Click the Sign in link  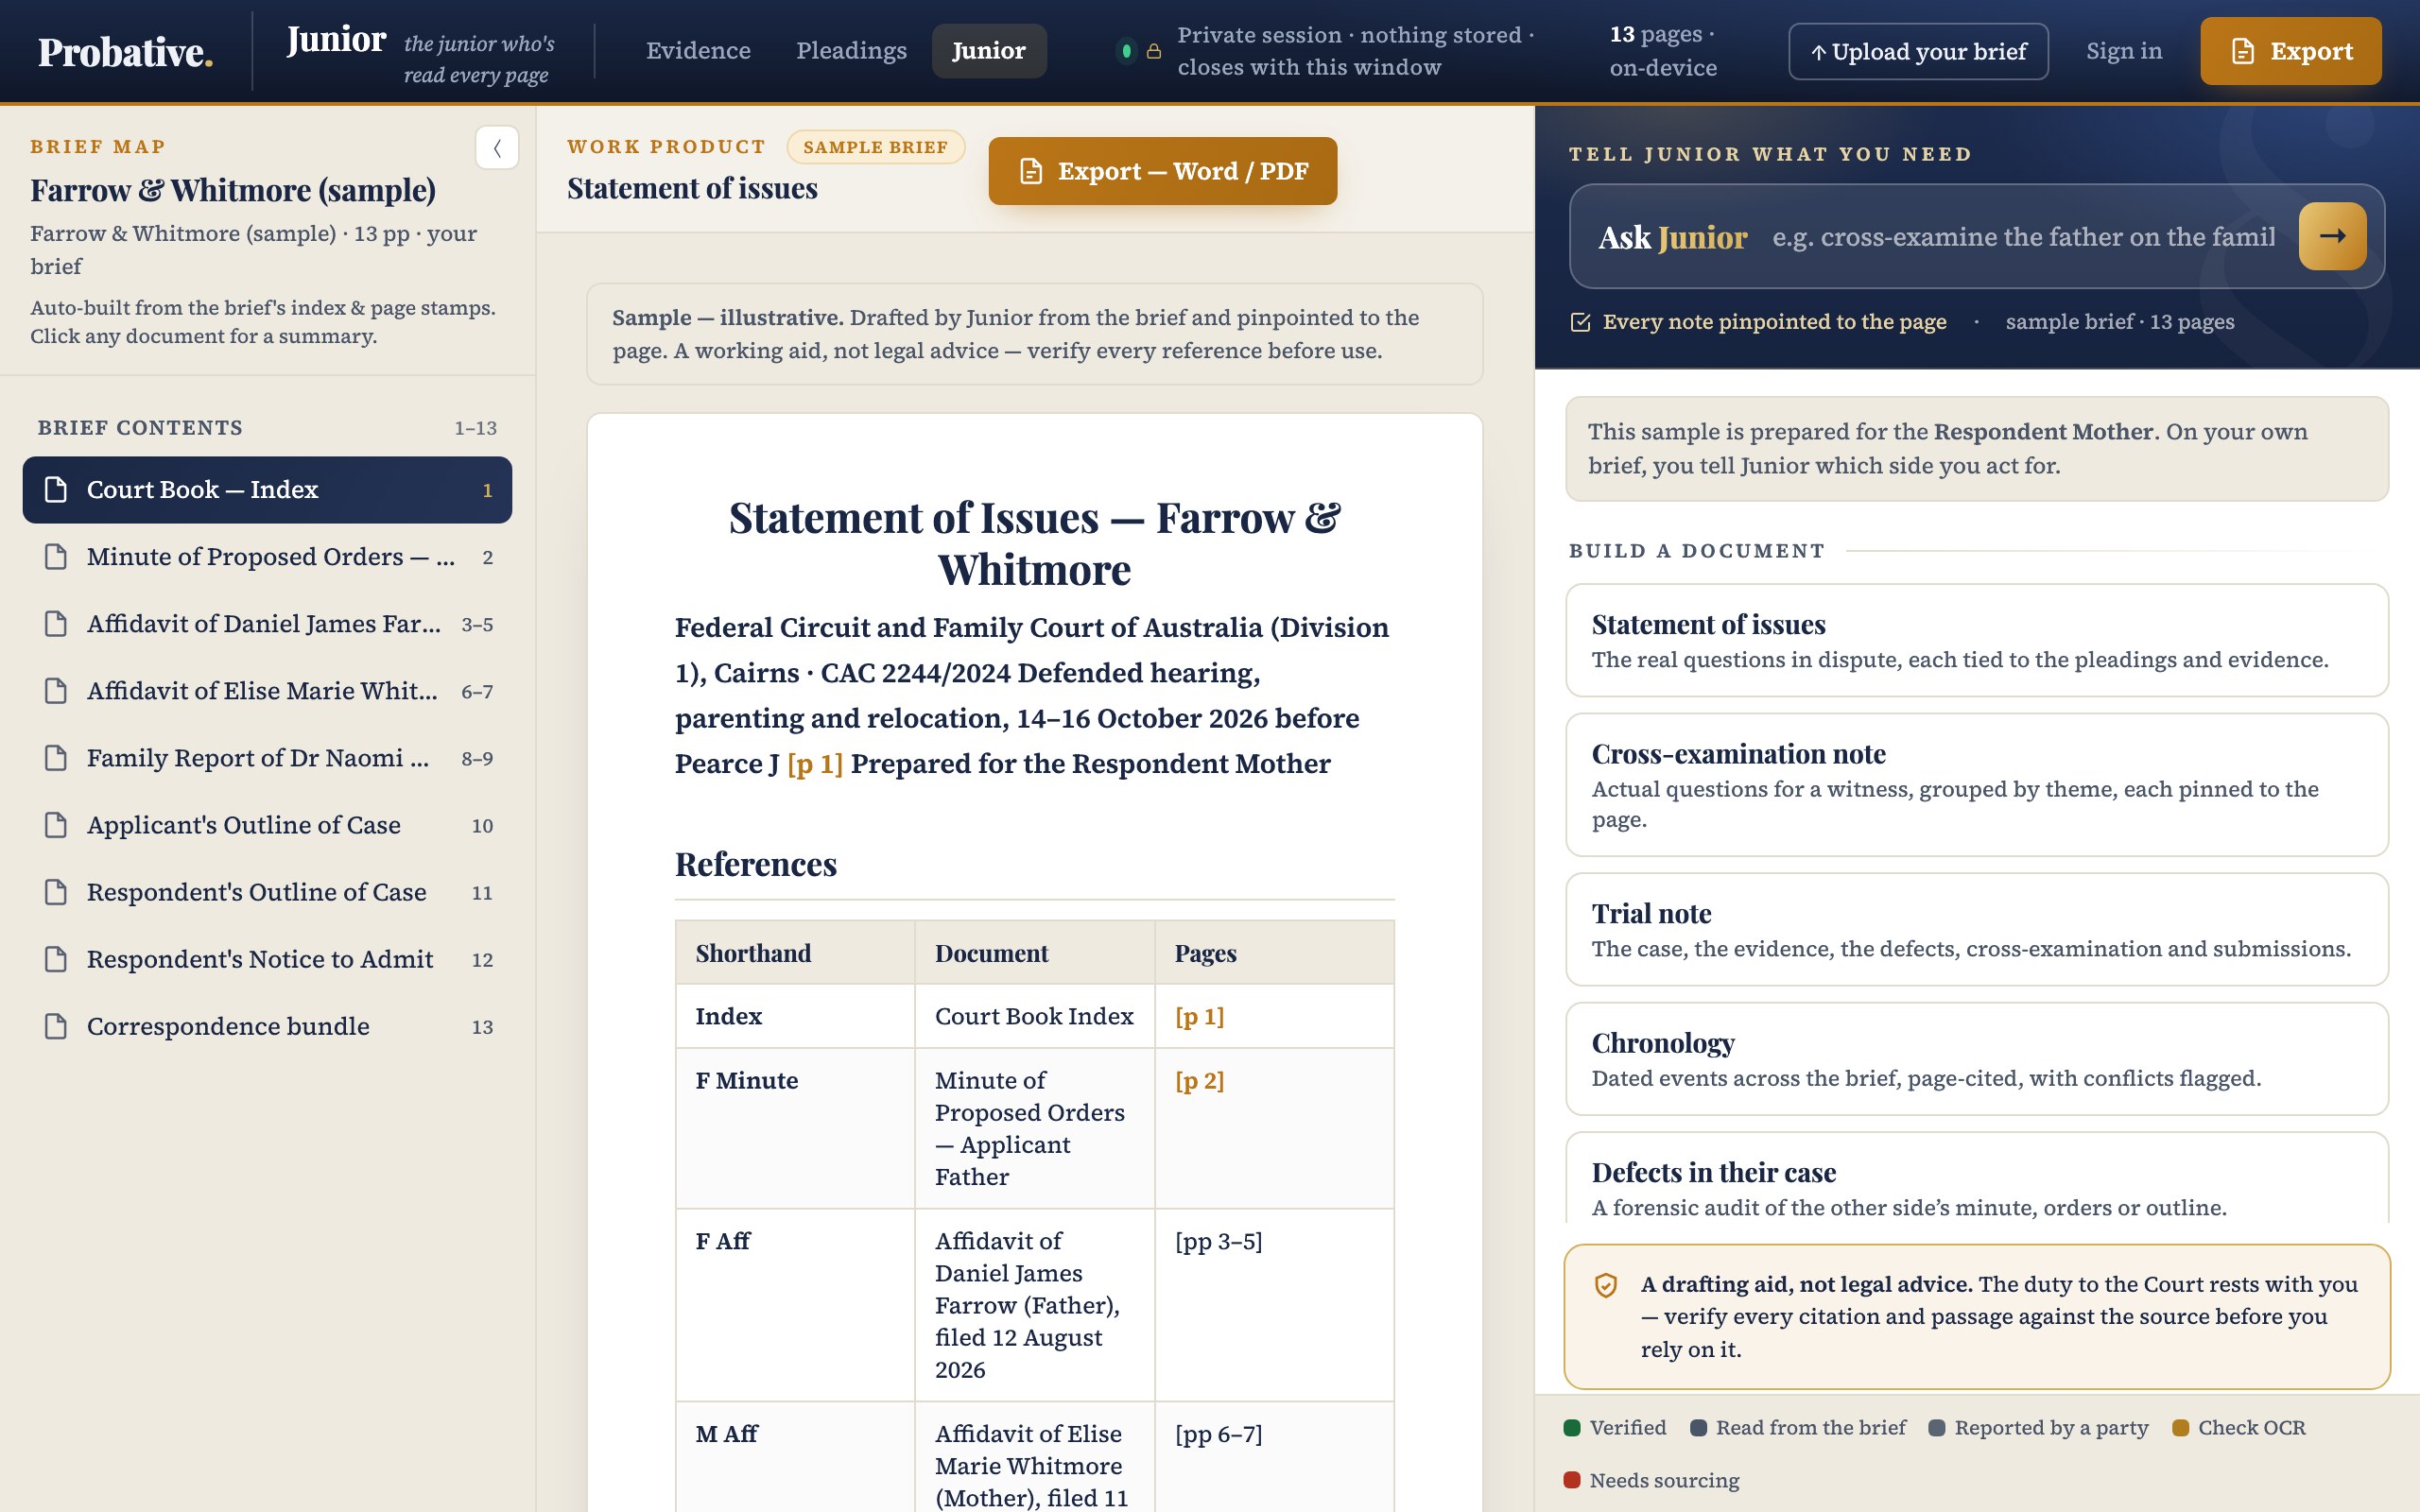[2124, 51]
